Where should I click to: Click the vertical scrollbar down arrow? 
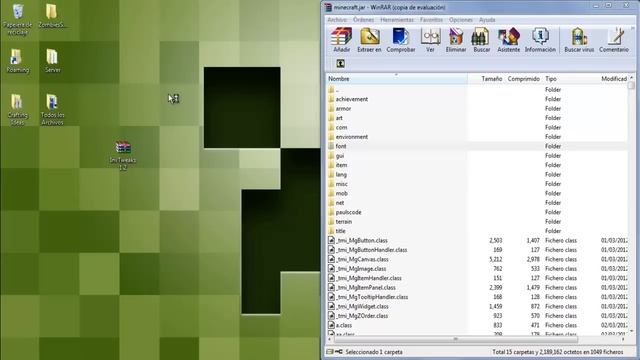coord(631,331)
